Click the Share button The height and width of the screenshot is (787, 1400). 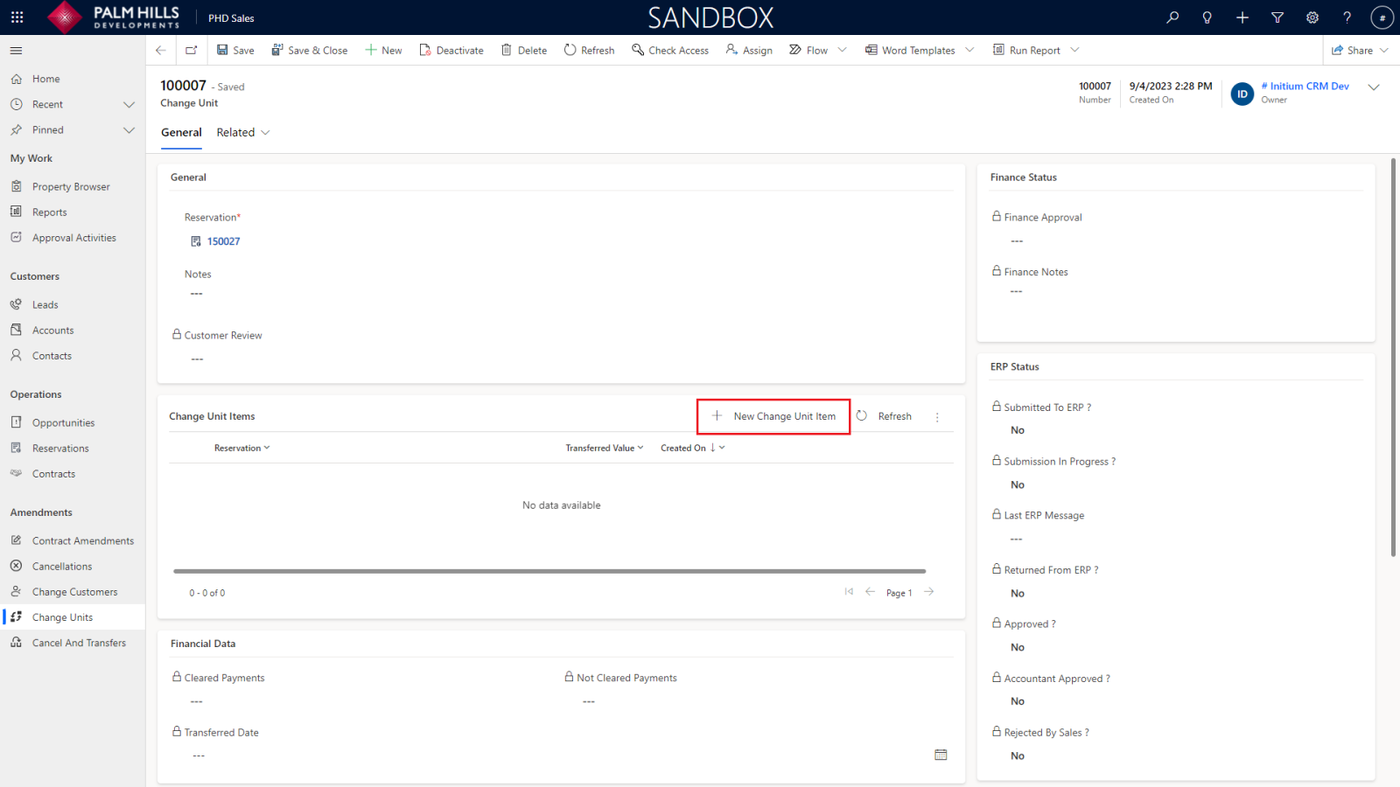click(1352, 50)
